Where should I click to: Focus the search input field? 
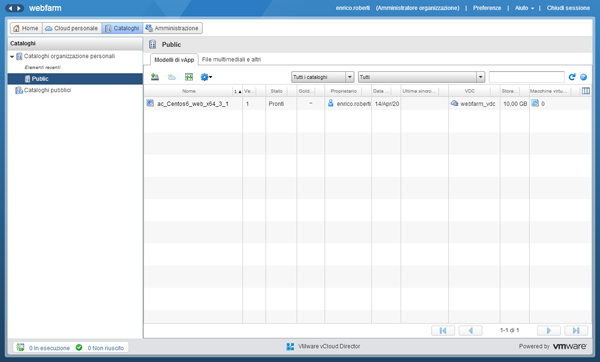[x=527, y=77]
